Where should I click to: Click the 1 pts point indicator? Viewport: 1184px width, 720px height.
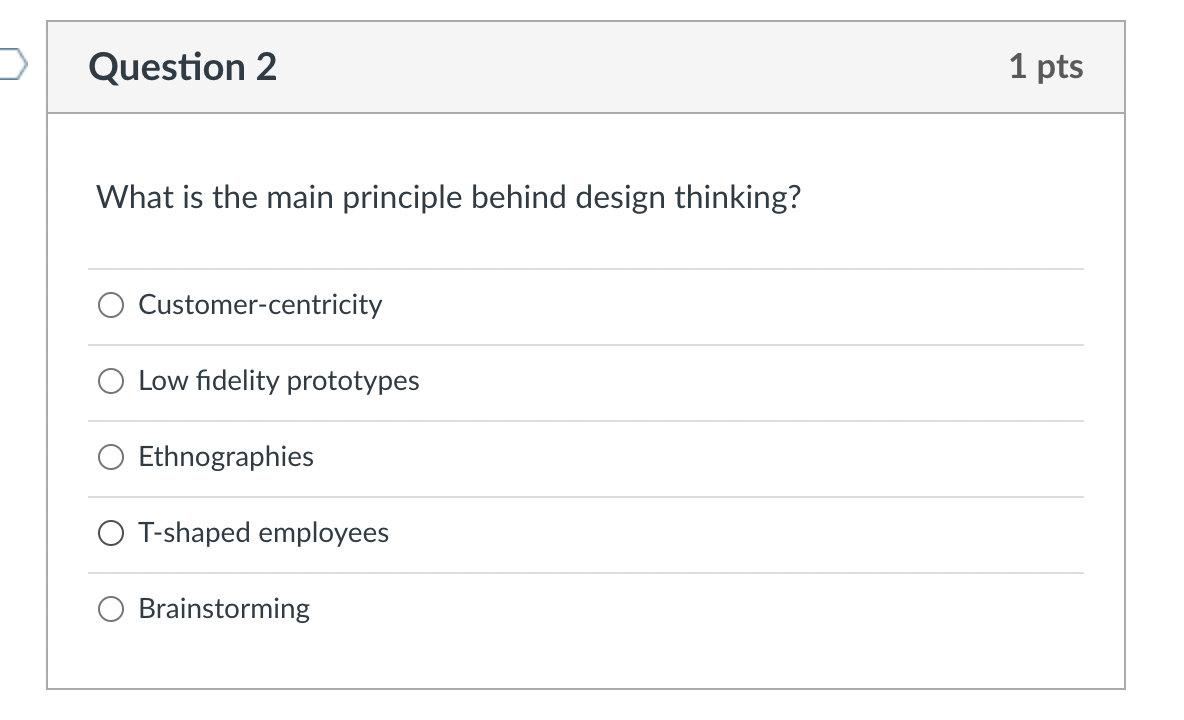tap(1047, 66)
